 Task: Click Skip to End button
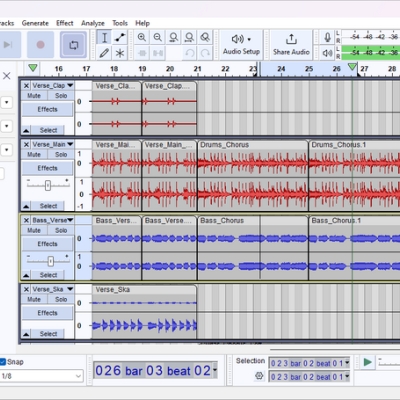(8, 45)
